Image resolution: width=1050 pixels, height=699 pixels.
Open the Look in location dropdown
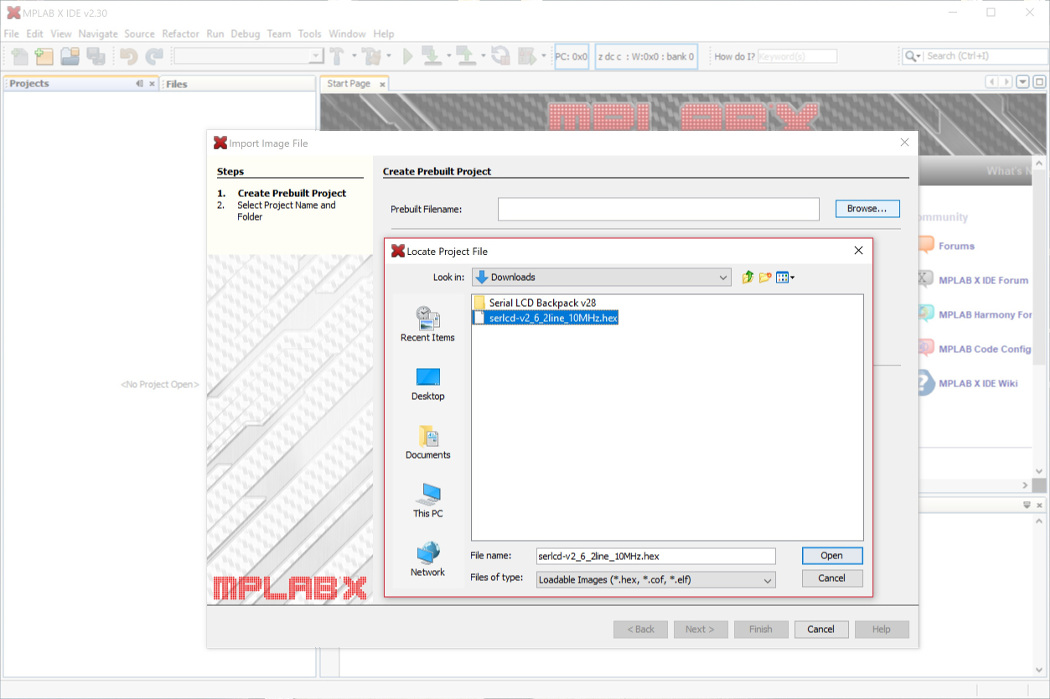click(x=723, y=277)
